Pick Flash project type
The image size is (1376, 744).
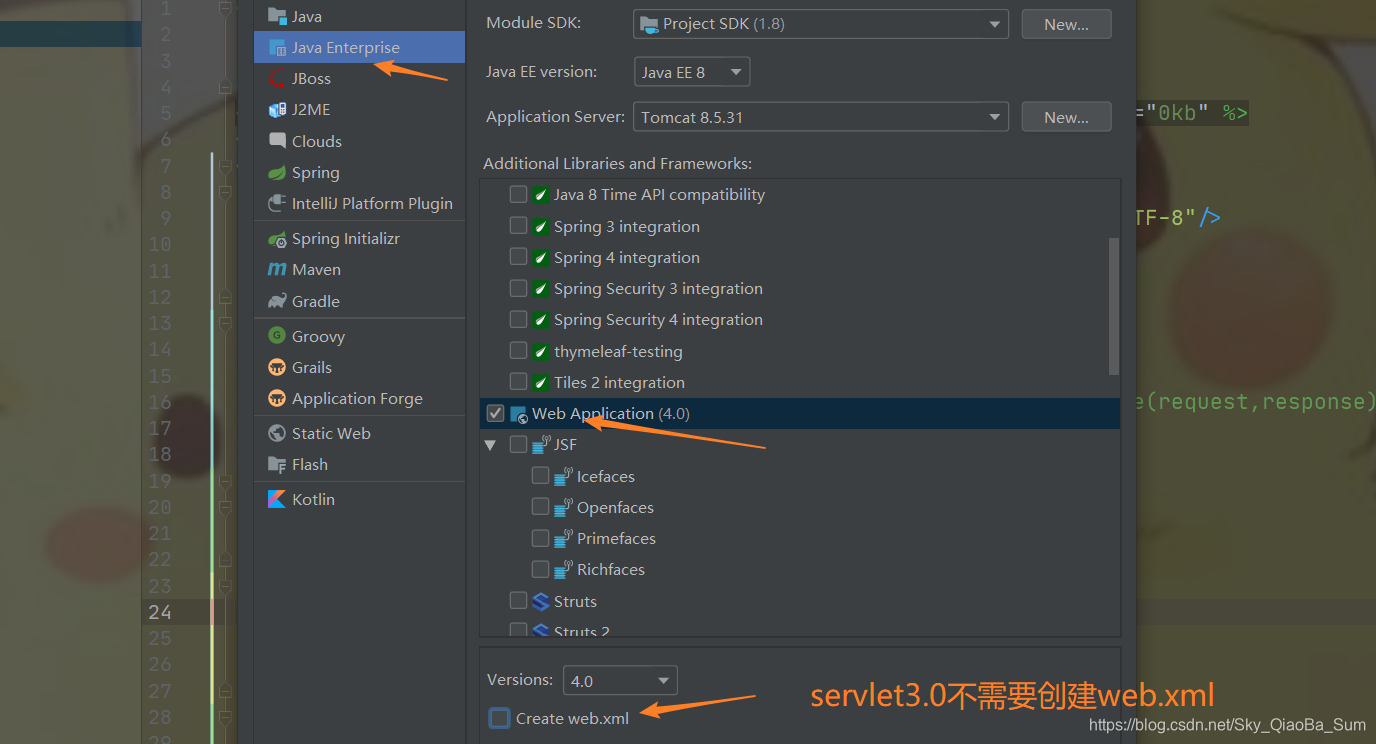click(359, 464)
